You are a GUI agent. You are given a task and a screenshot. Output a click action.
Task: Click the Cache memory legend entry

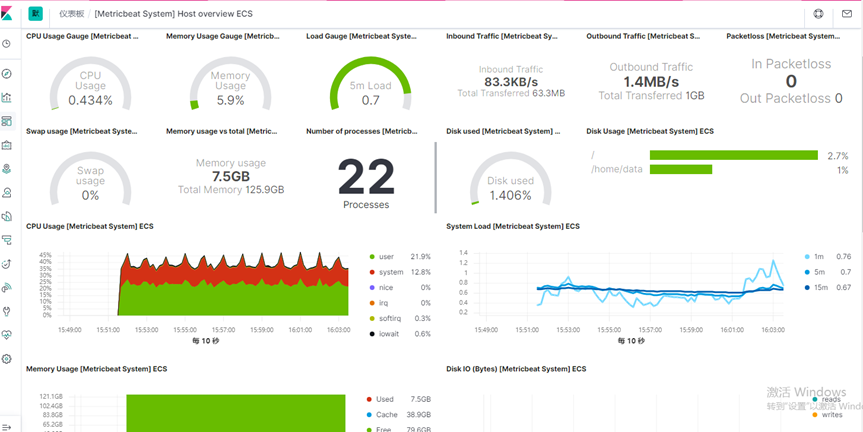(x=400, y=415)
